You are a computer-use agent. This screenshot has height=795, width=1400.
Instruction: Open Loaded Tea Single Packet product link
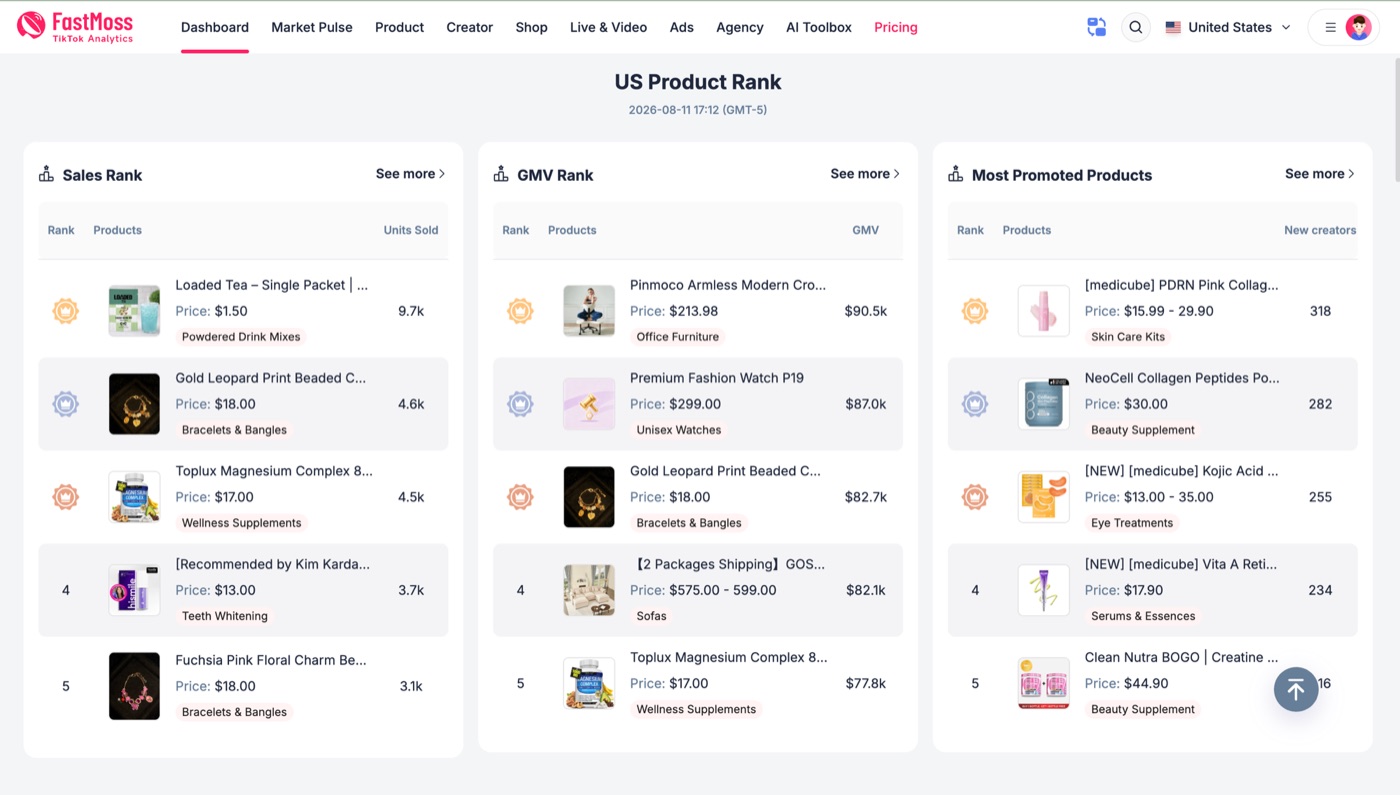pos(272,285)
